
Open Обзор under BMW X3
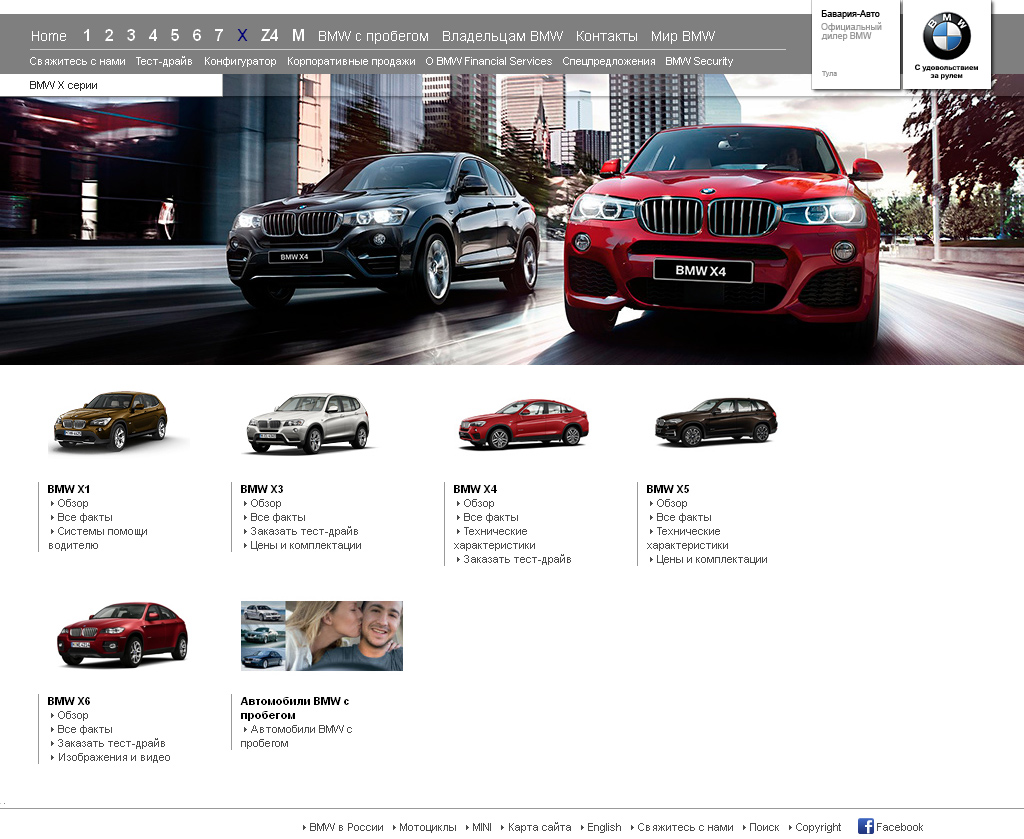click(266, 503)
